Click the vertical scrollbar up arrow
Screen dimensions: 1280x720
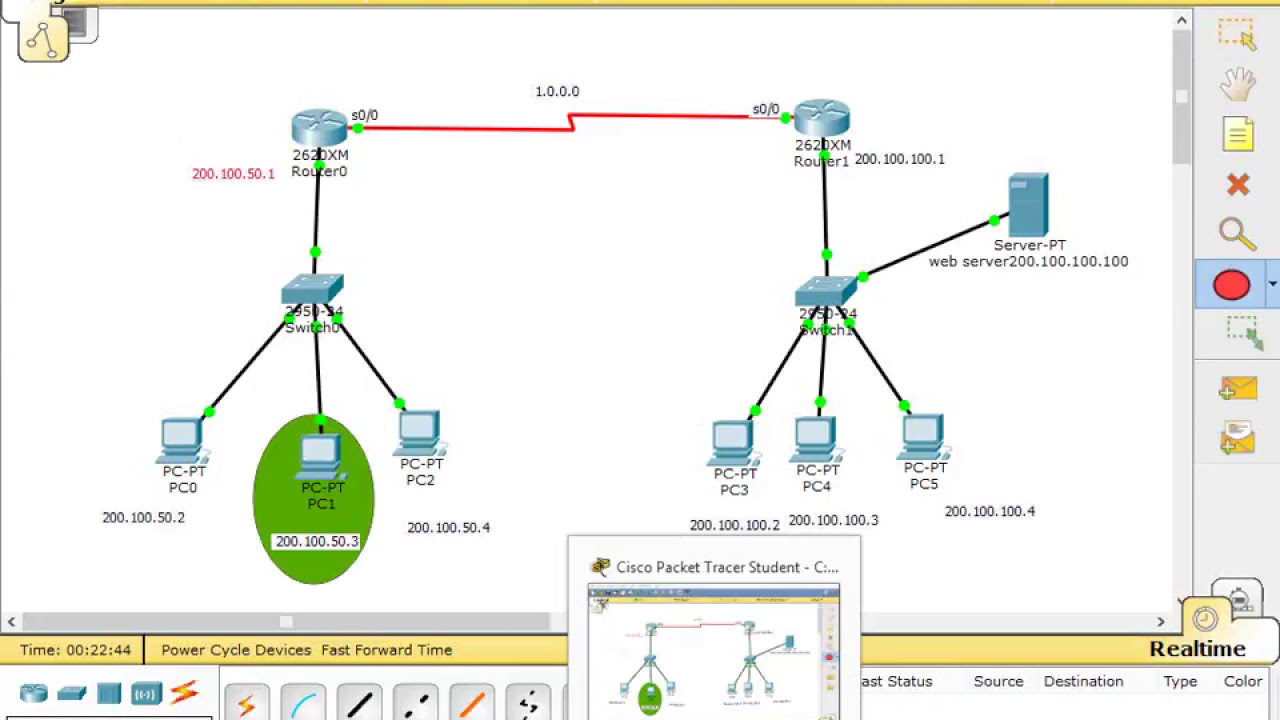[x=1182, y=20]
